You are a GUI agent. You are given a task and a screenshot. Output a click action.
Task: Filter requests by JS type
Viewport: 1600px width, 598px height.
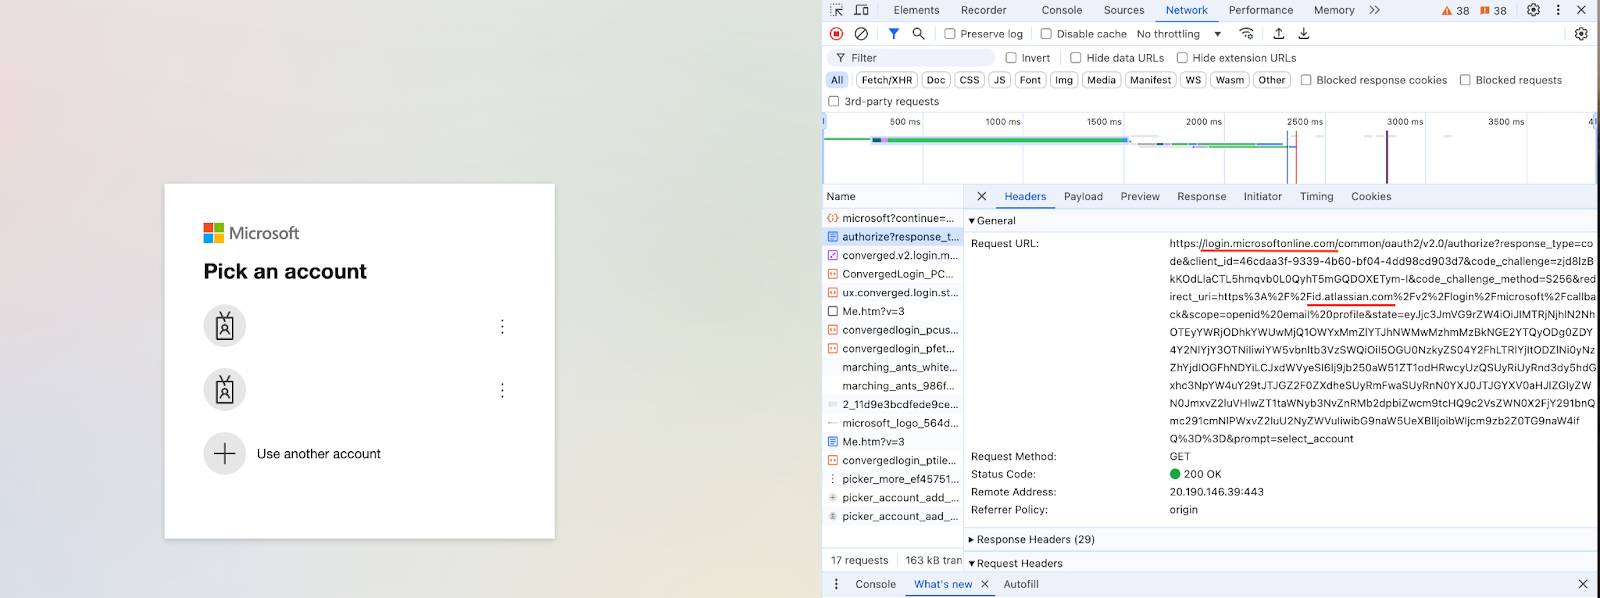[999, 80]
